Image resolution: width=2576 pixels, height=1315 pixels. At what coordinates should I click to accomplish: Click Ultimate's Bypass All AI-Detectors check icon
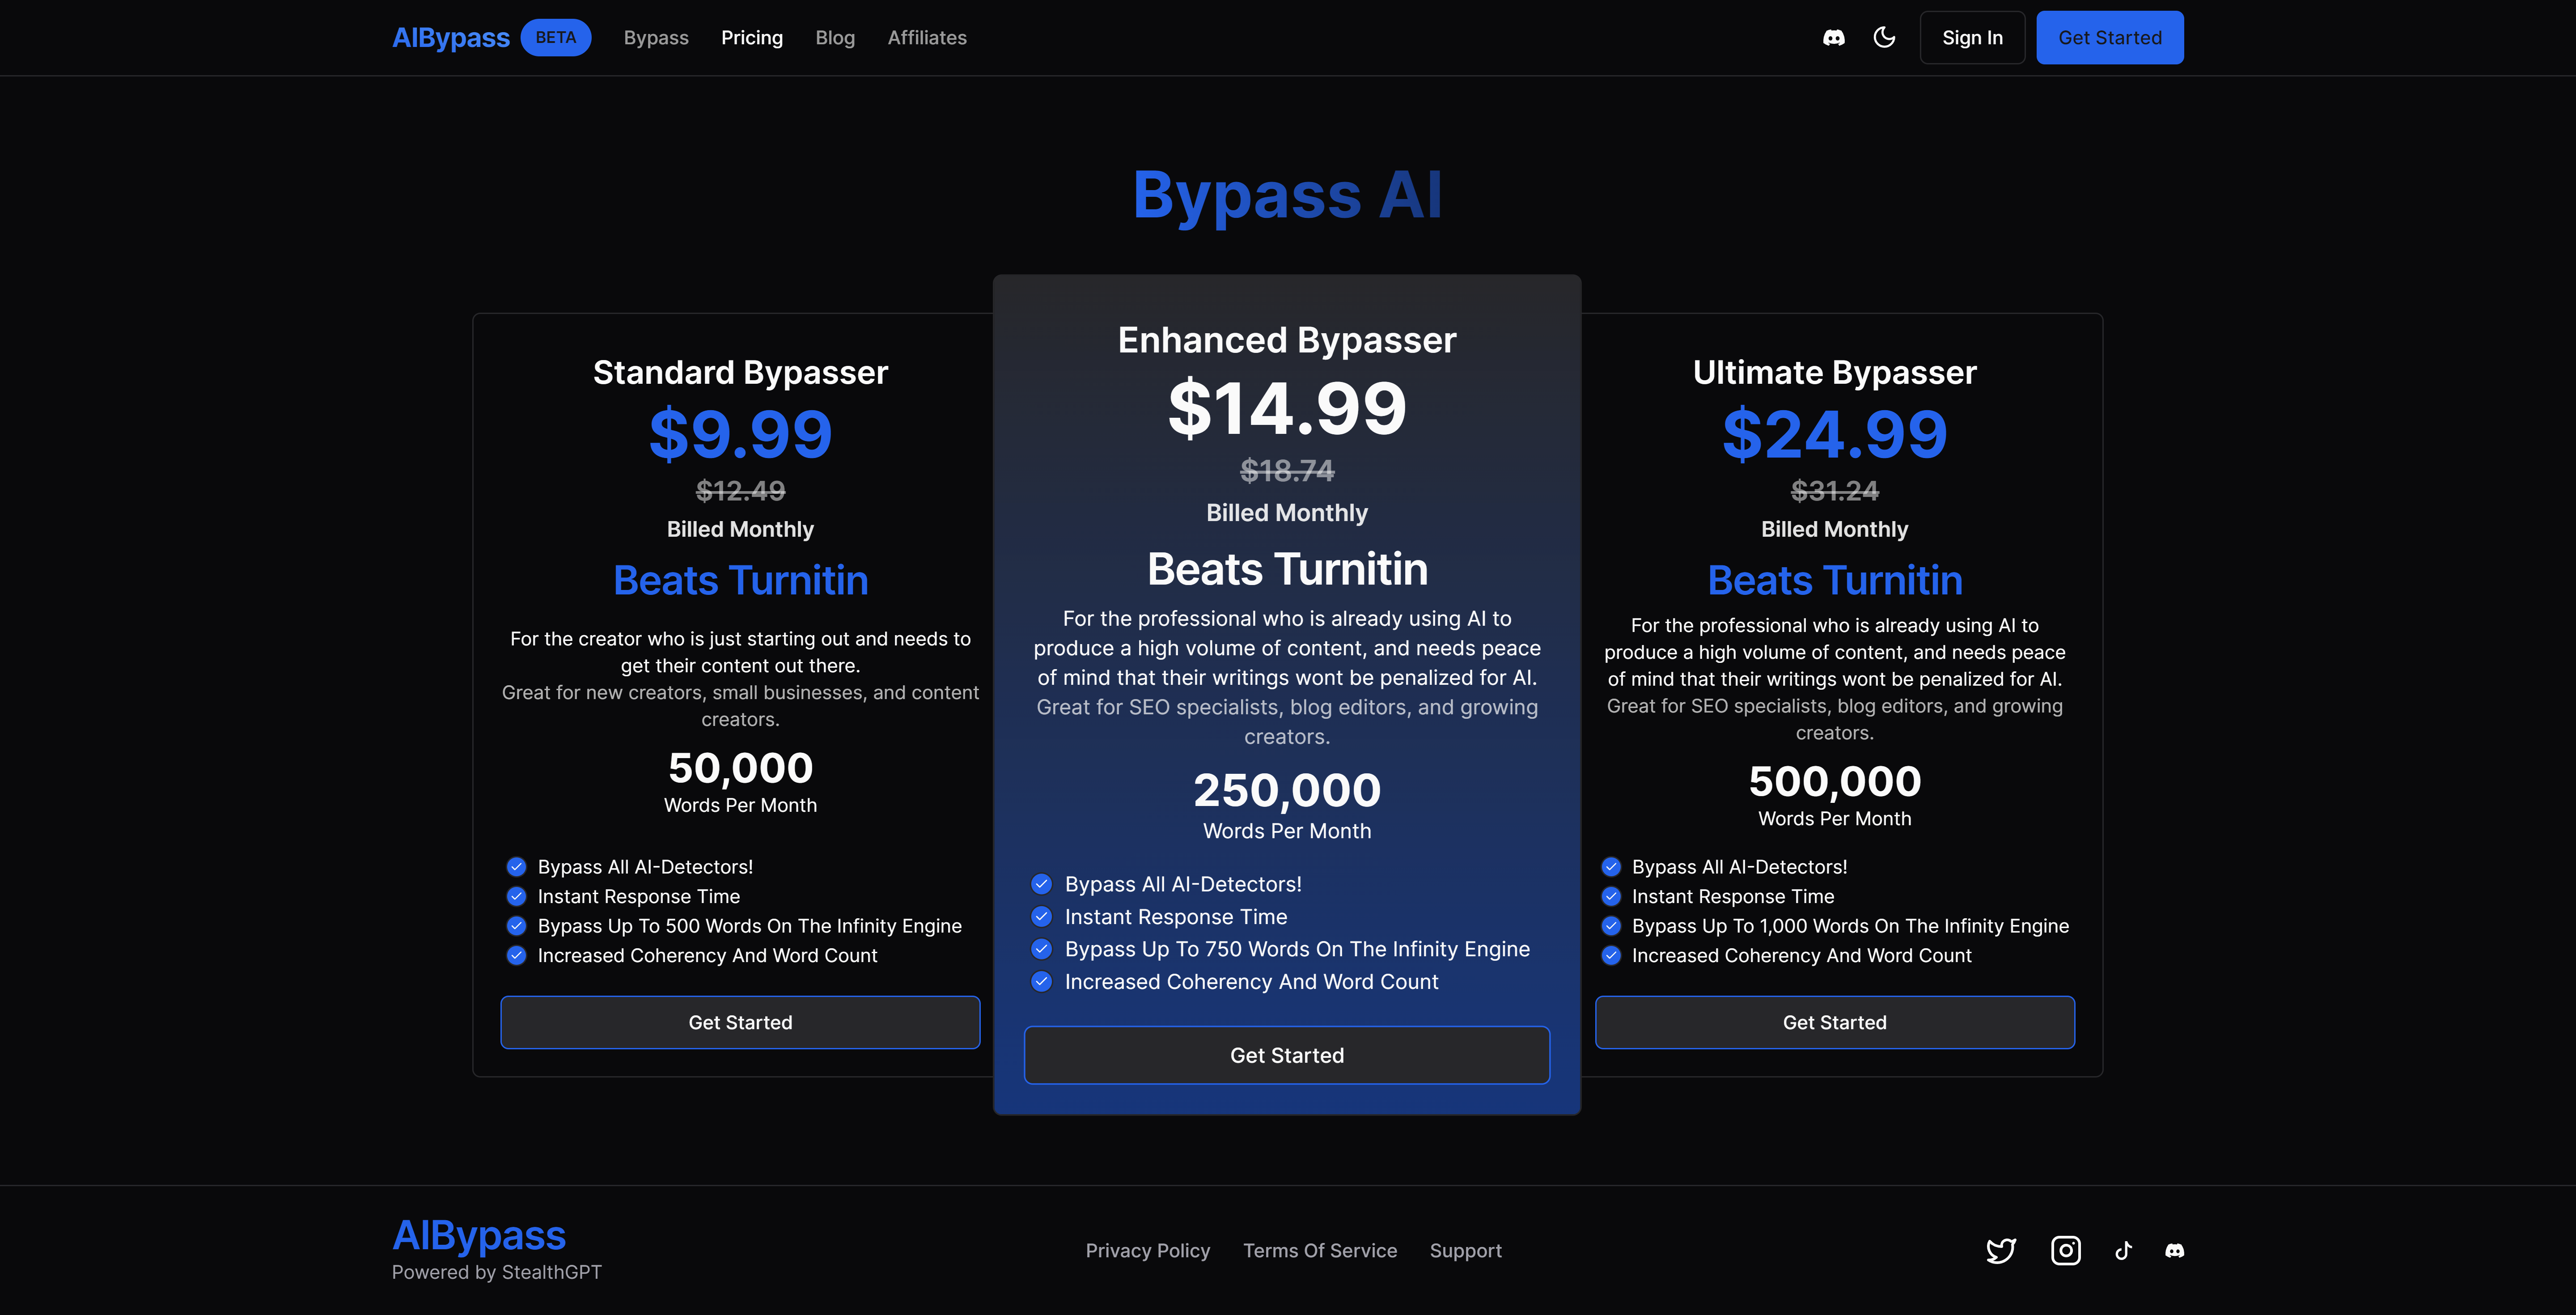point(1611,866)
